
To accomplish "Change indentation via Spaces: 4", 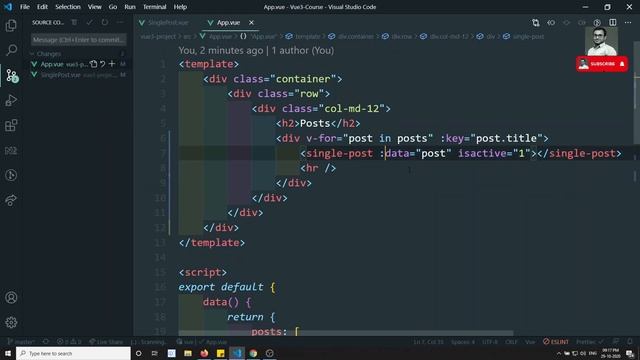I will 463,342.
